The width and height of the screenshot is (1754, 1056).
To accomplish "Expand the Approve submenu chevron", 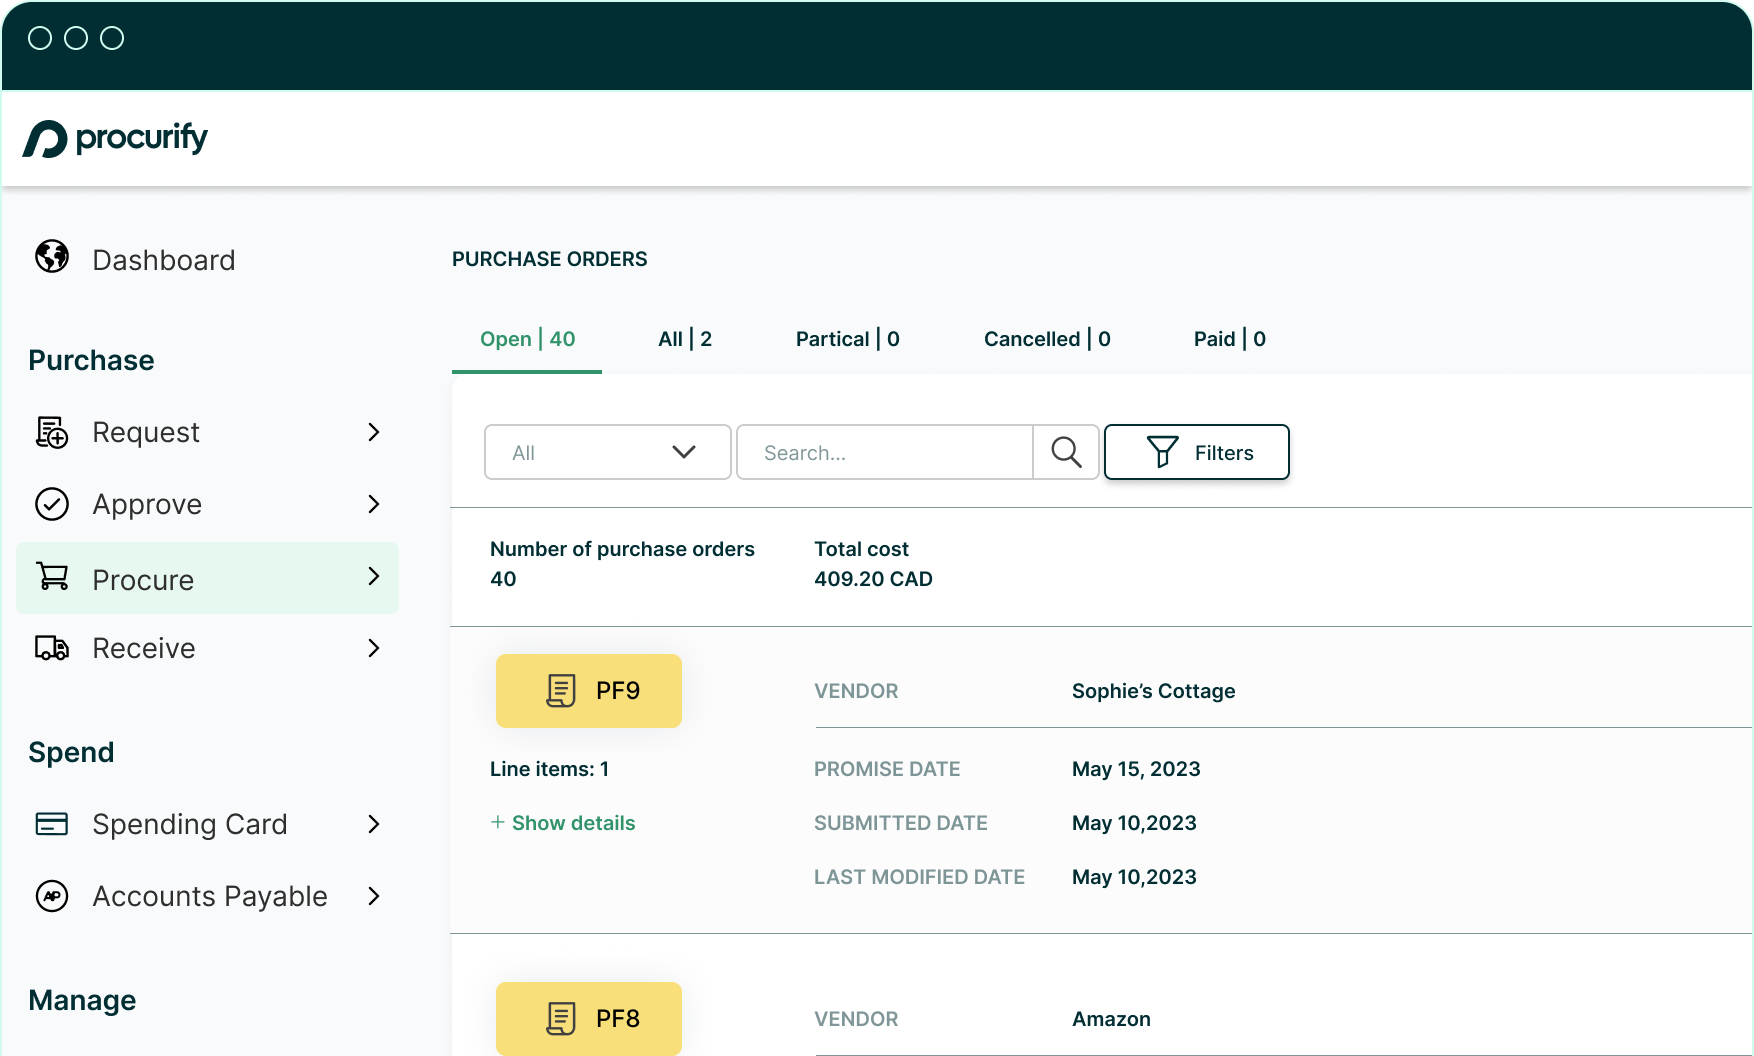I will [374, 504].
